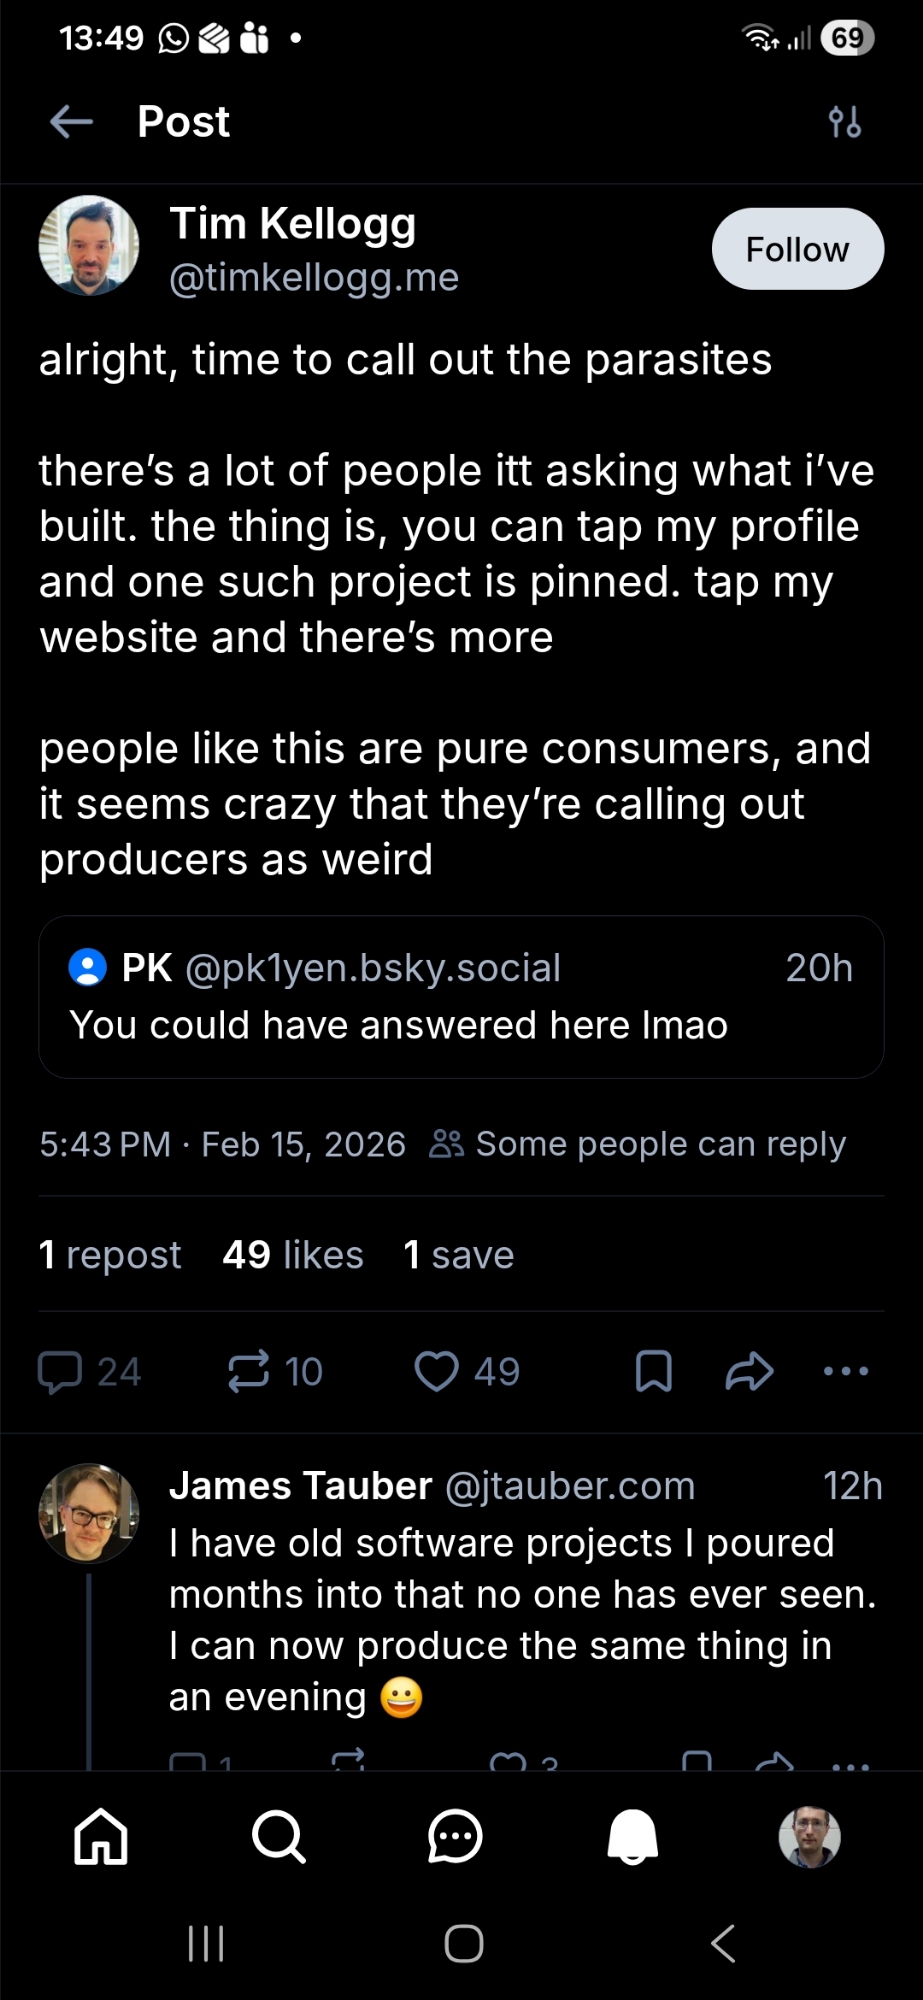Open more options for the main post
The height and width of the screenshot is (2000, 923).
click(x=846, y=1371)
